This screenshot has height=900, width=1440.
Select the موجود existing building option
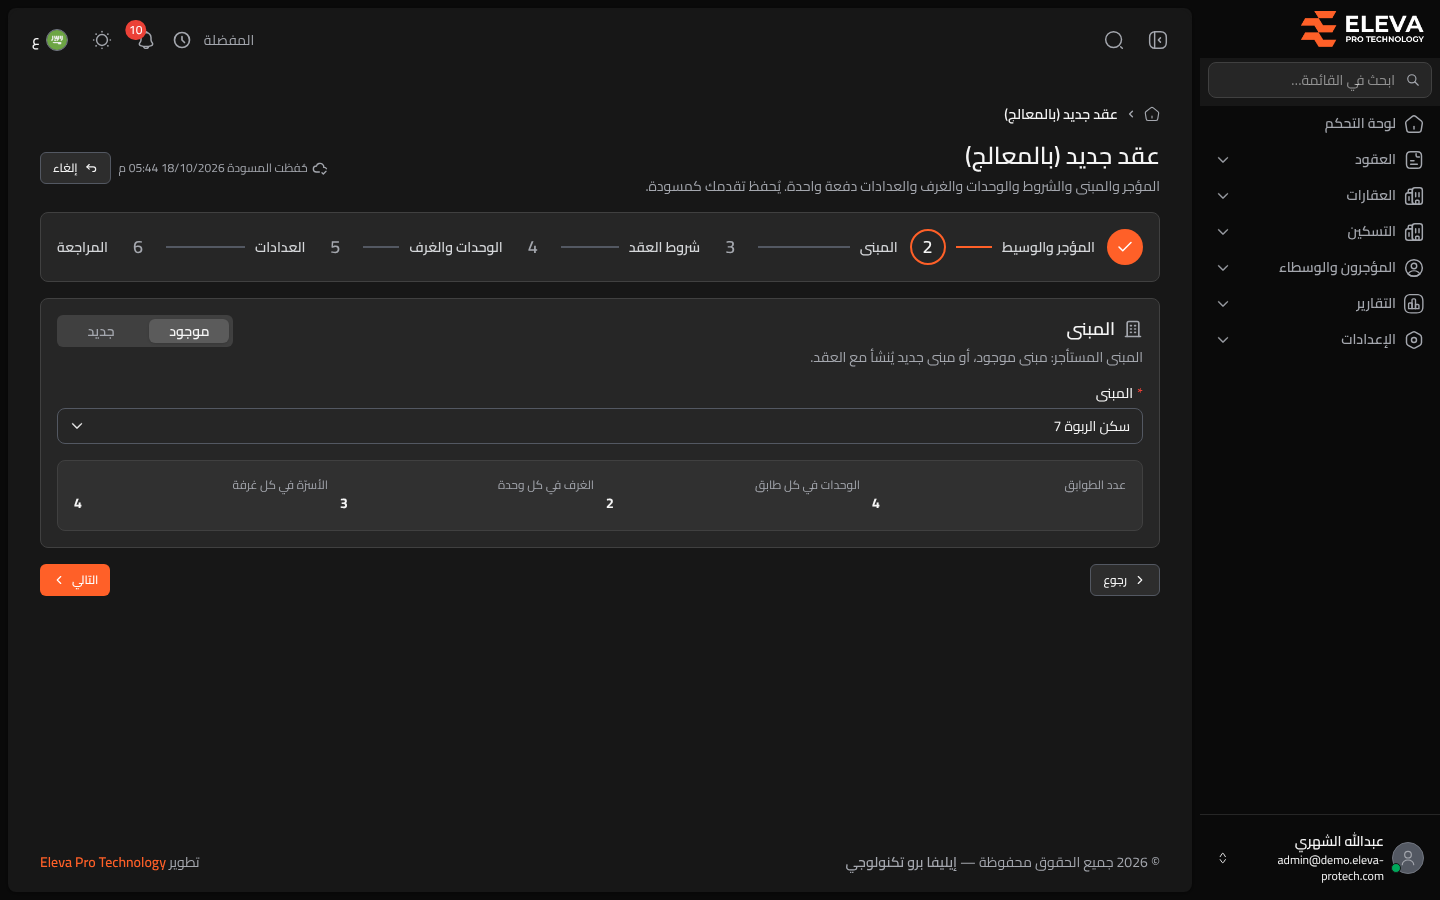189,331
